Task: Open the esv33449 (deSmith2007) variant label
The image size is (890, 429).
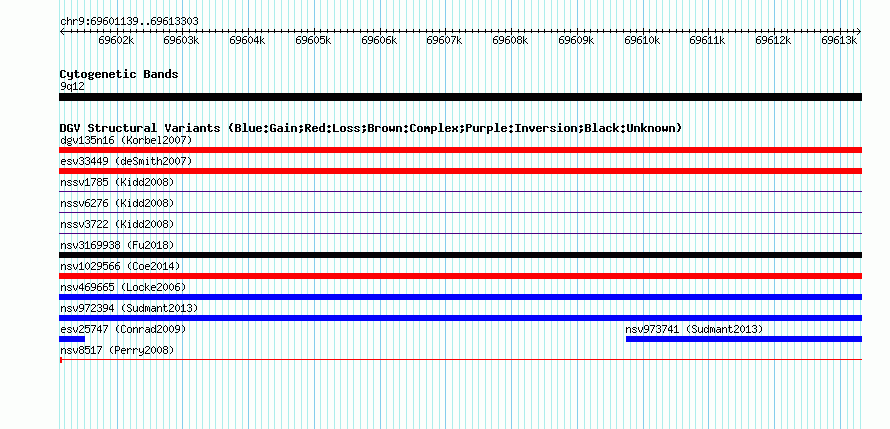Action: 126,161
